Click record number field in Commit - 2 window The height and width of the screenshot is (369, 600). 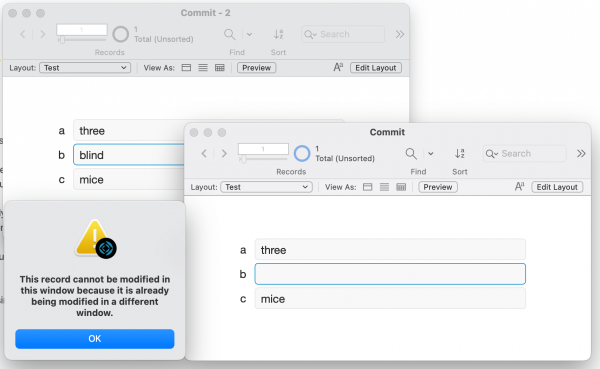coord(82,29)
